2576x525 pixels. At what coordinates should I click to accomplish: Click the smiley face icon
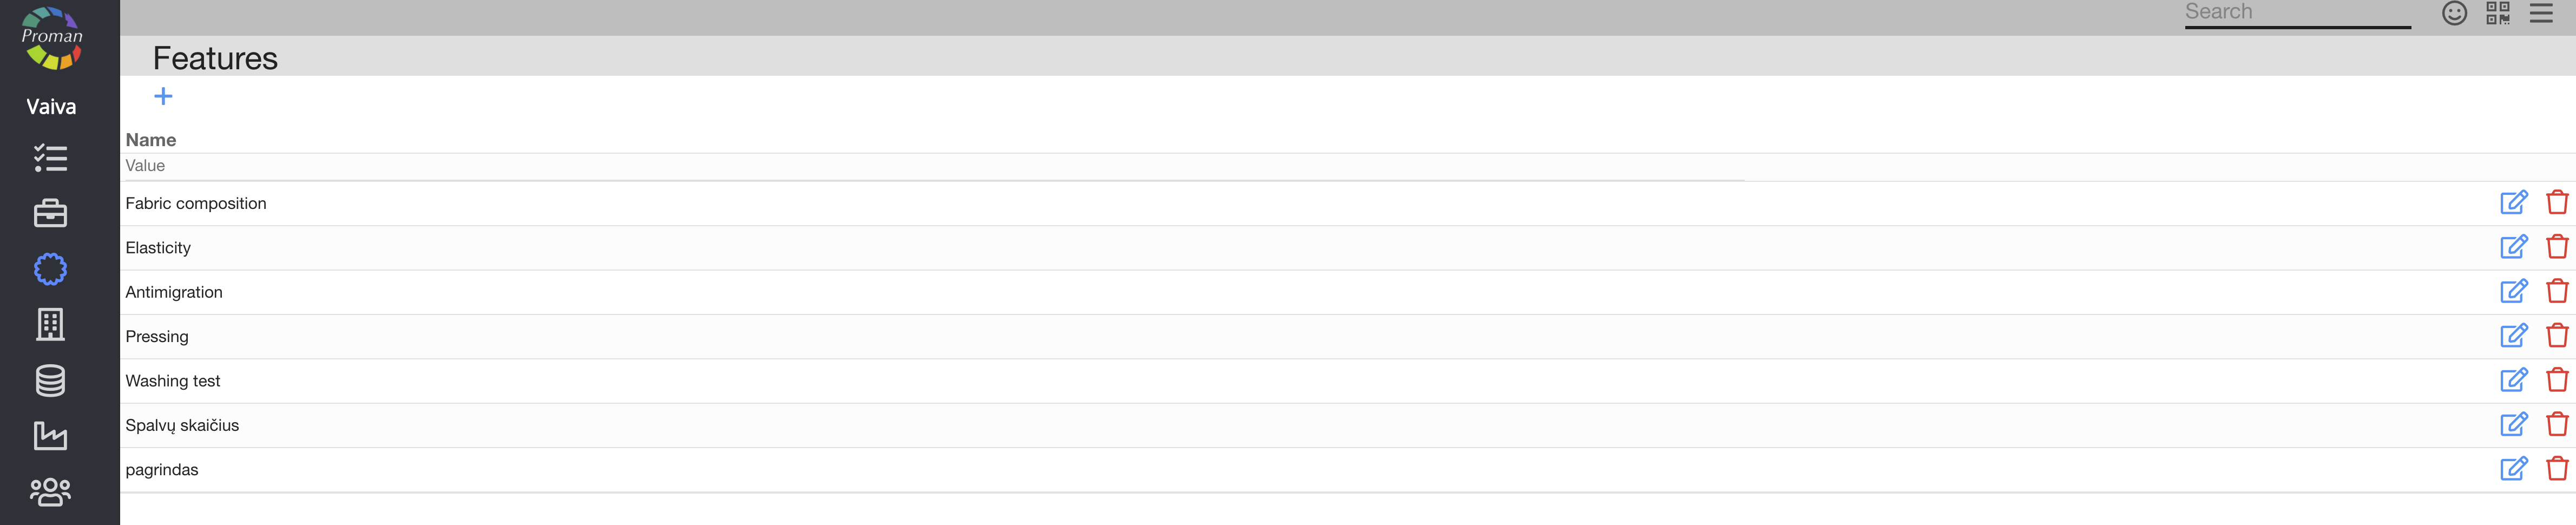coord(2454,13)
